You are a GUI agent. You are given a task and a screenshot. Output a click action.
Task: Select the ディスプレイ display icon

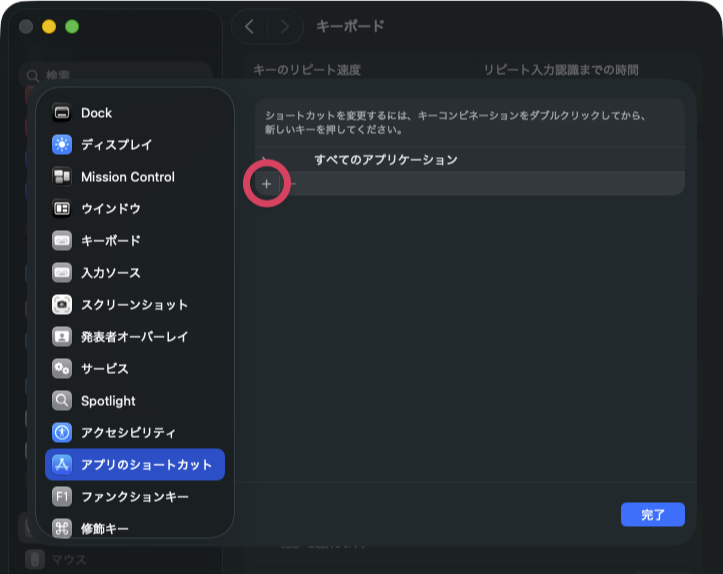(62, 145)
